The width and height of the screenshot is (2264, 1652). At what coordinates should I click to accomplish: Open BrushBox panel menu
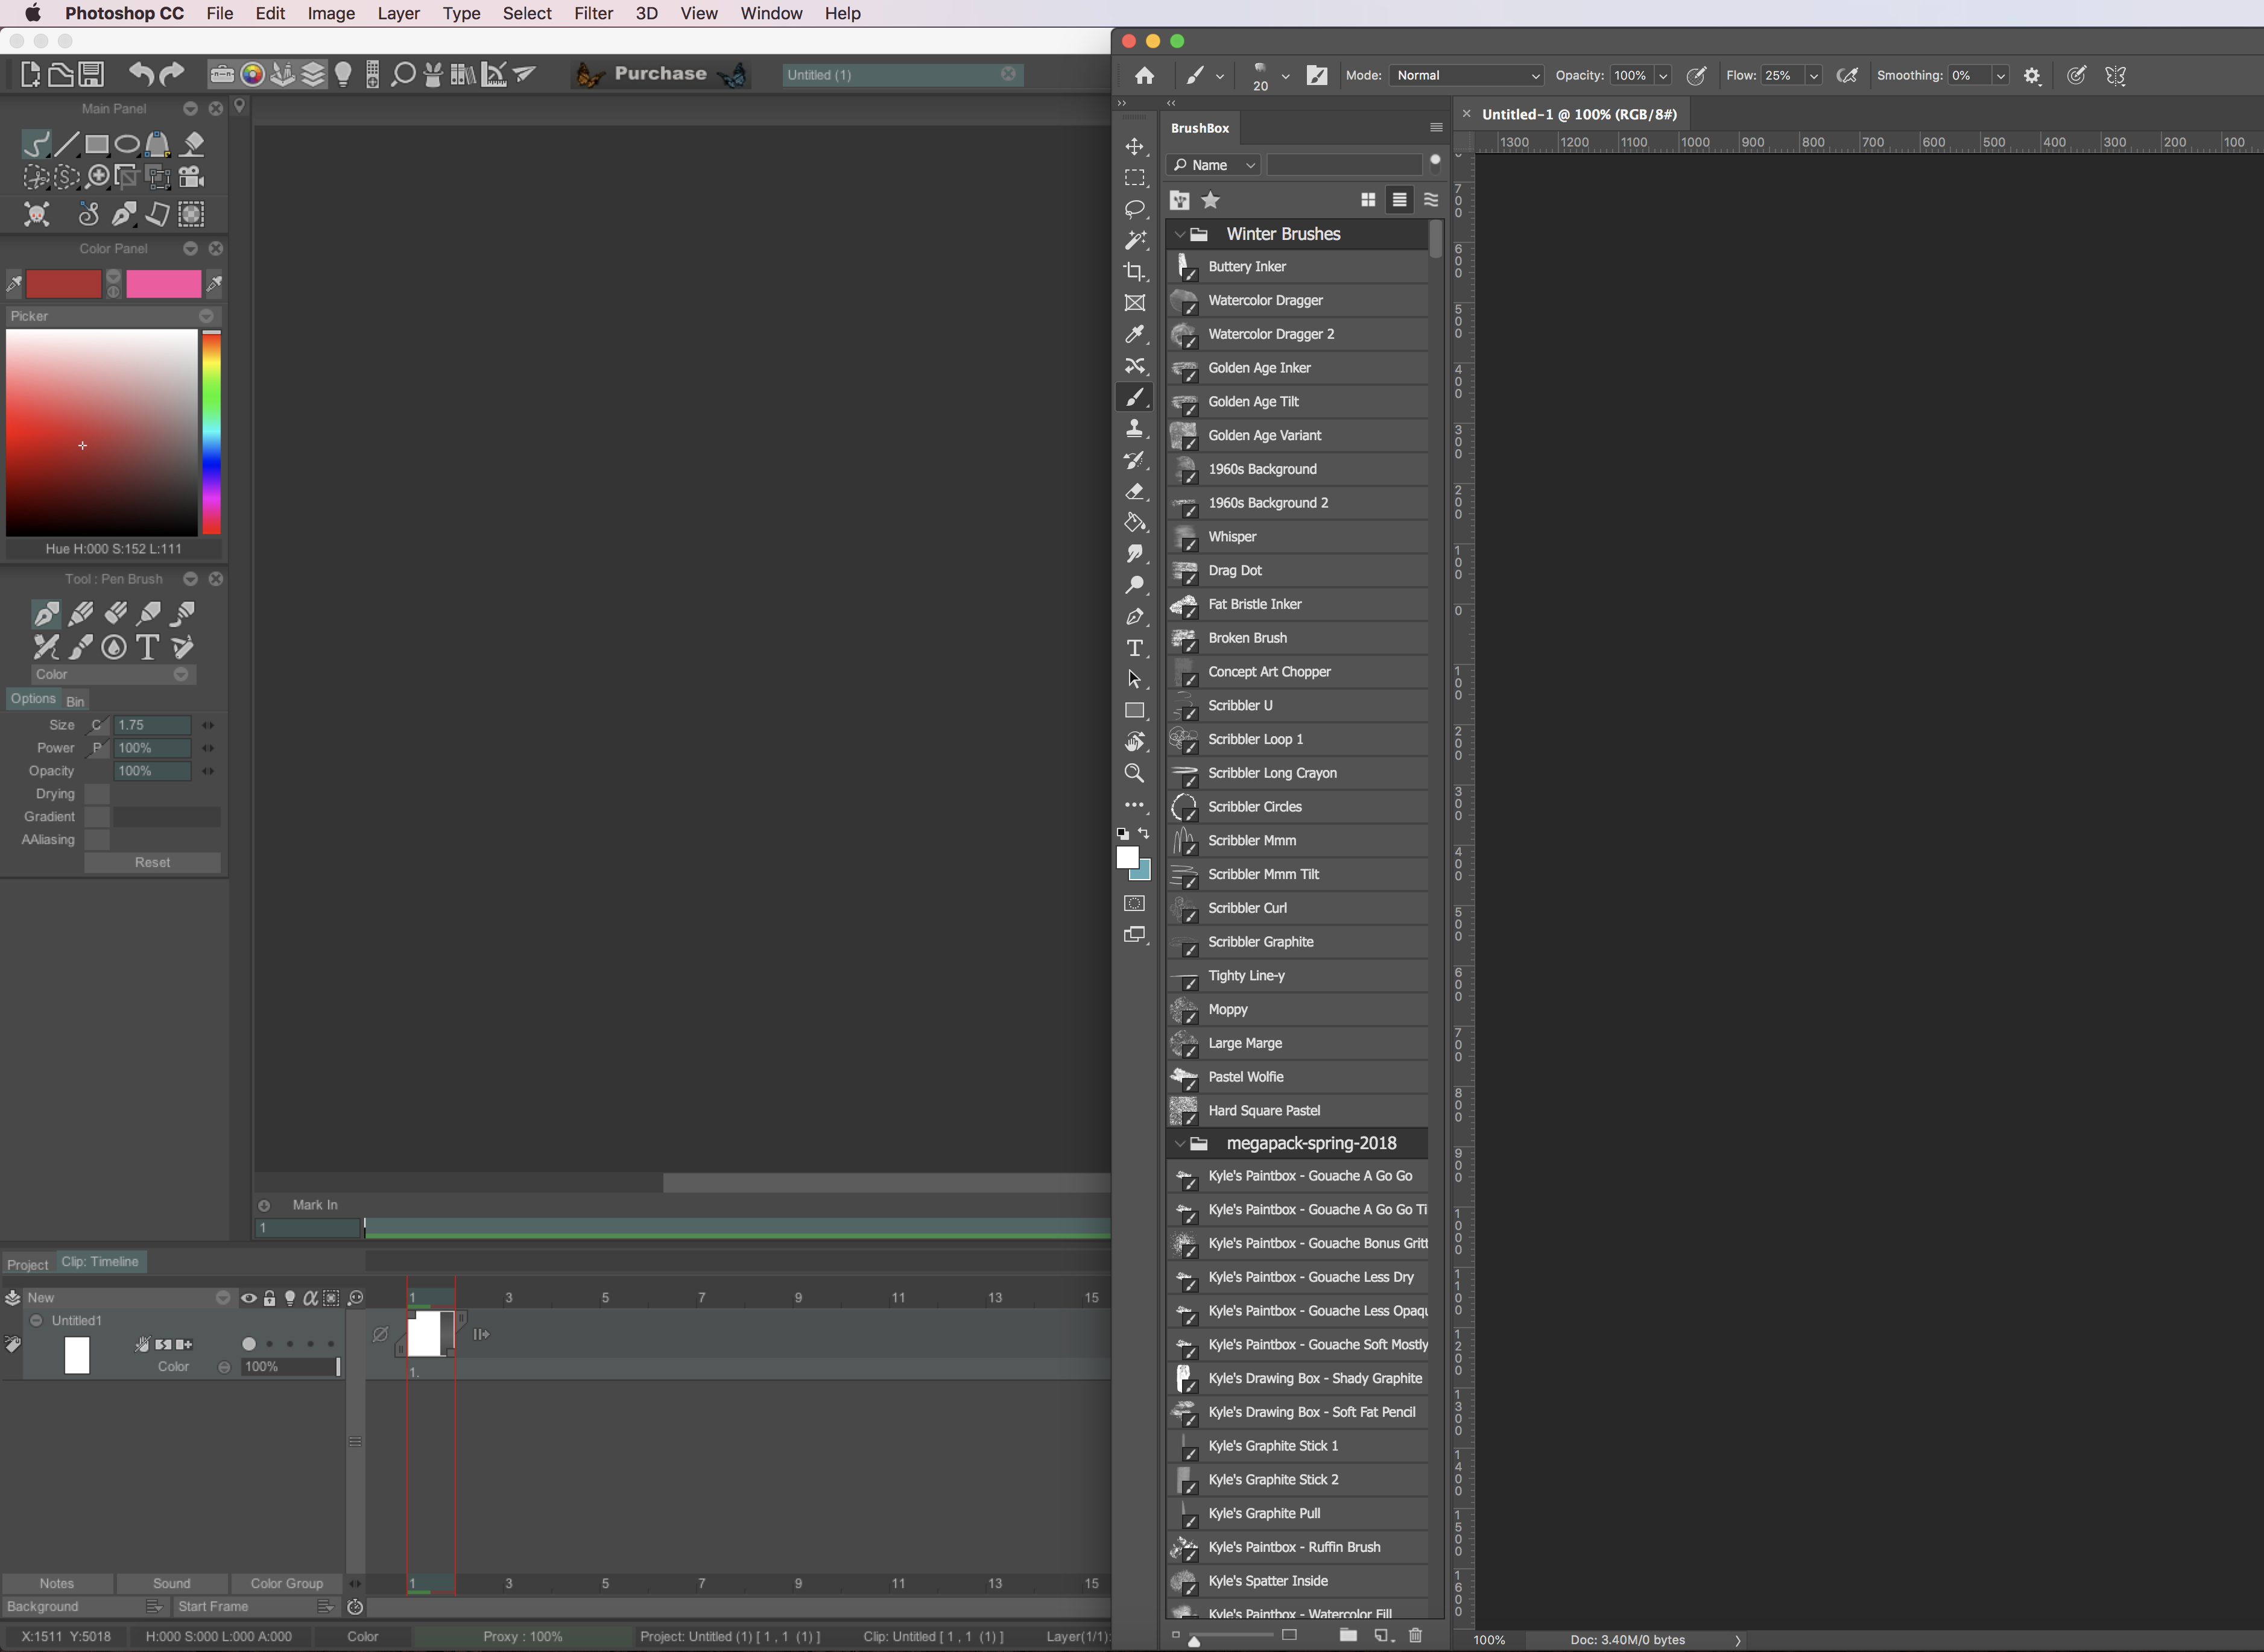pos(1436,128)
